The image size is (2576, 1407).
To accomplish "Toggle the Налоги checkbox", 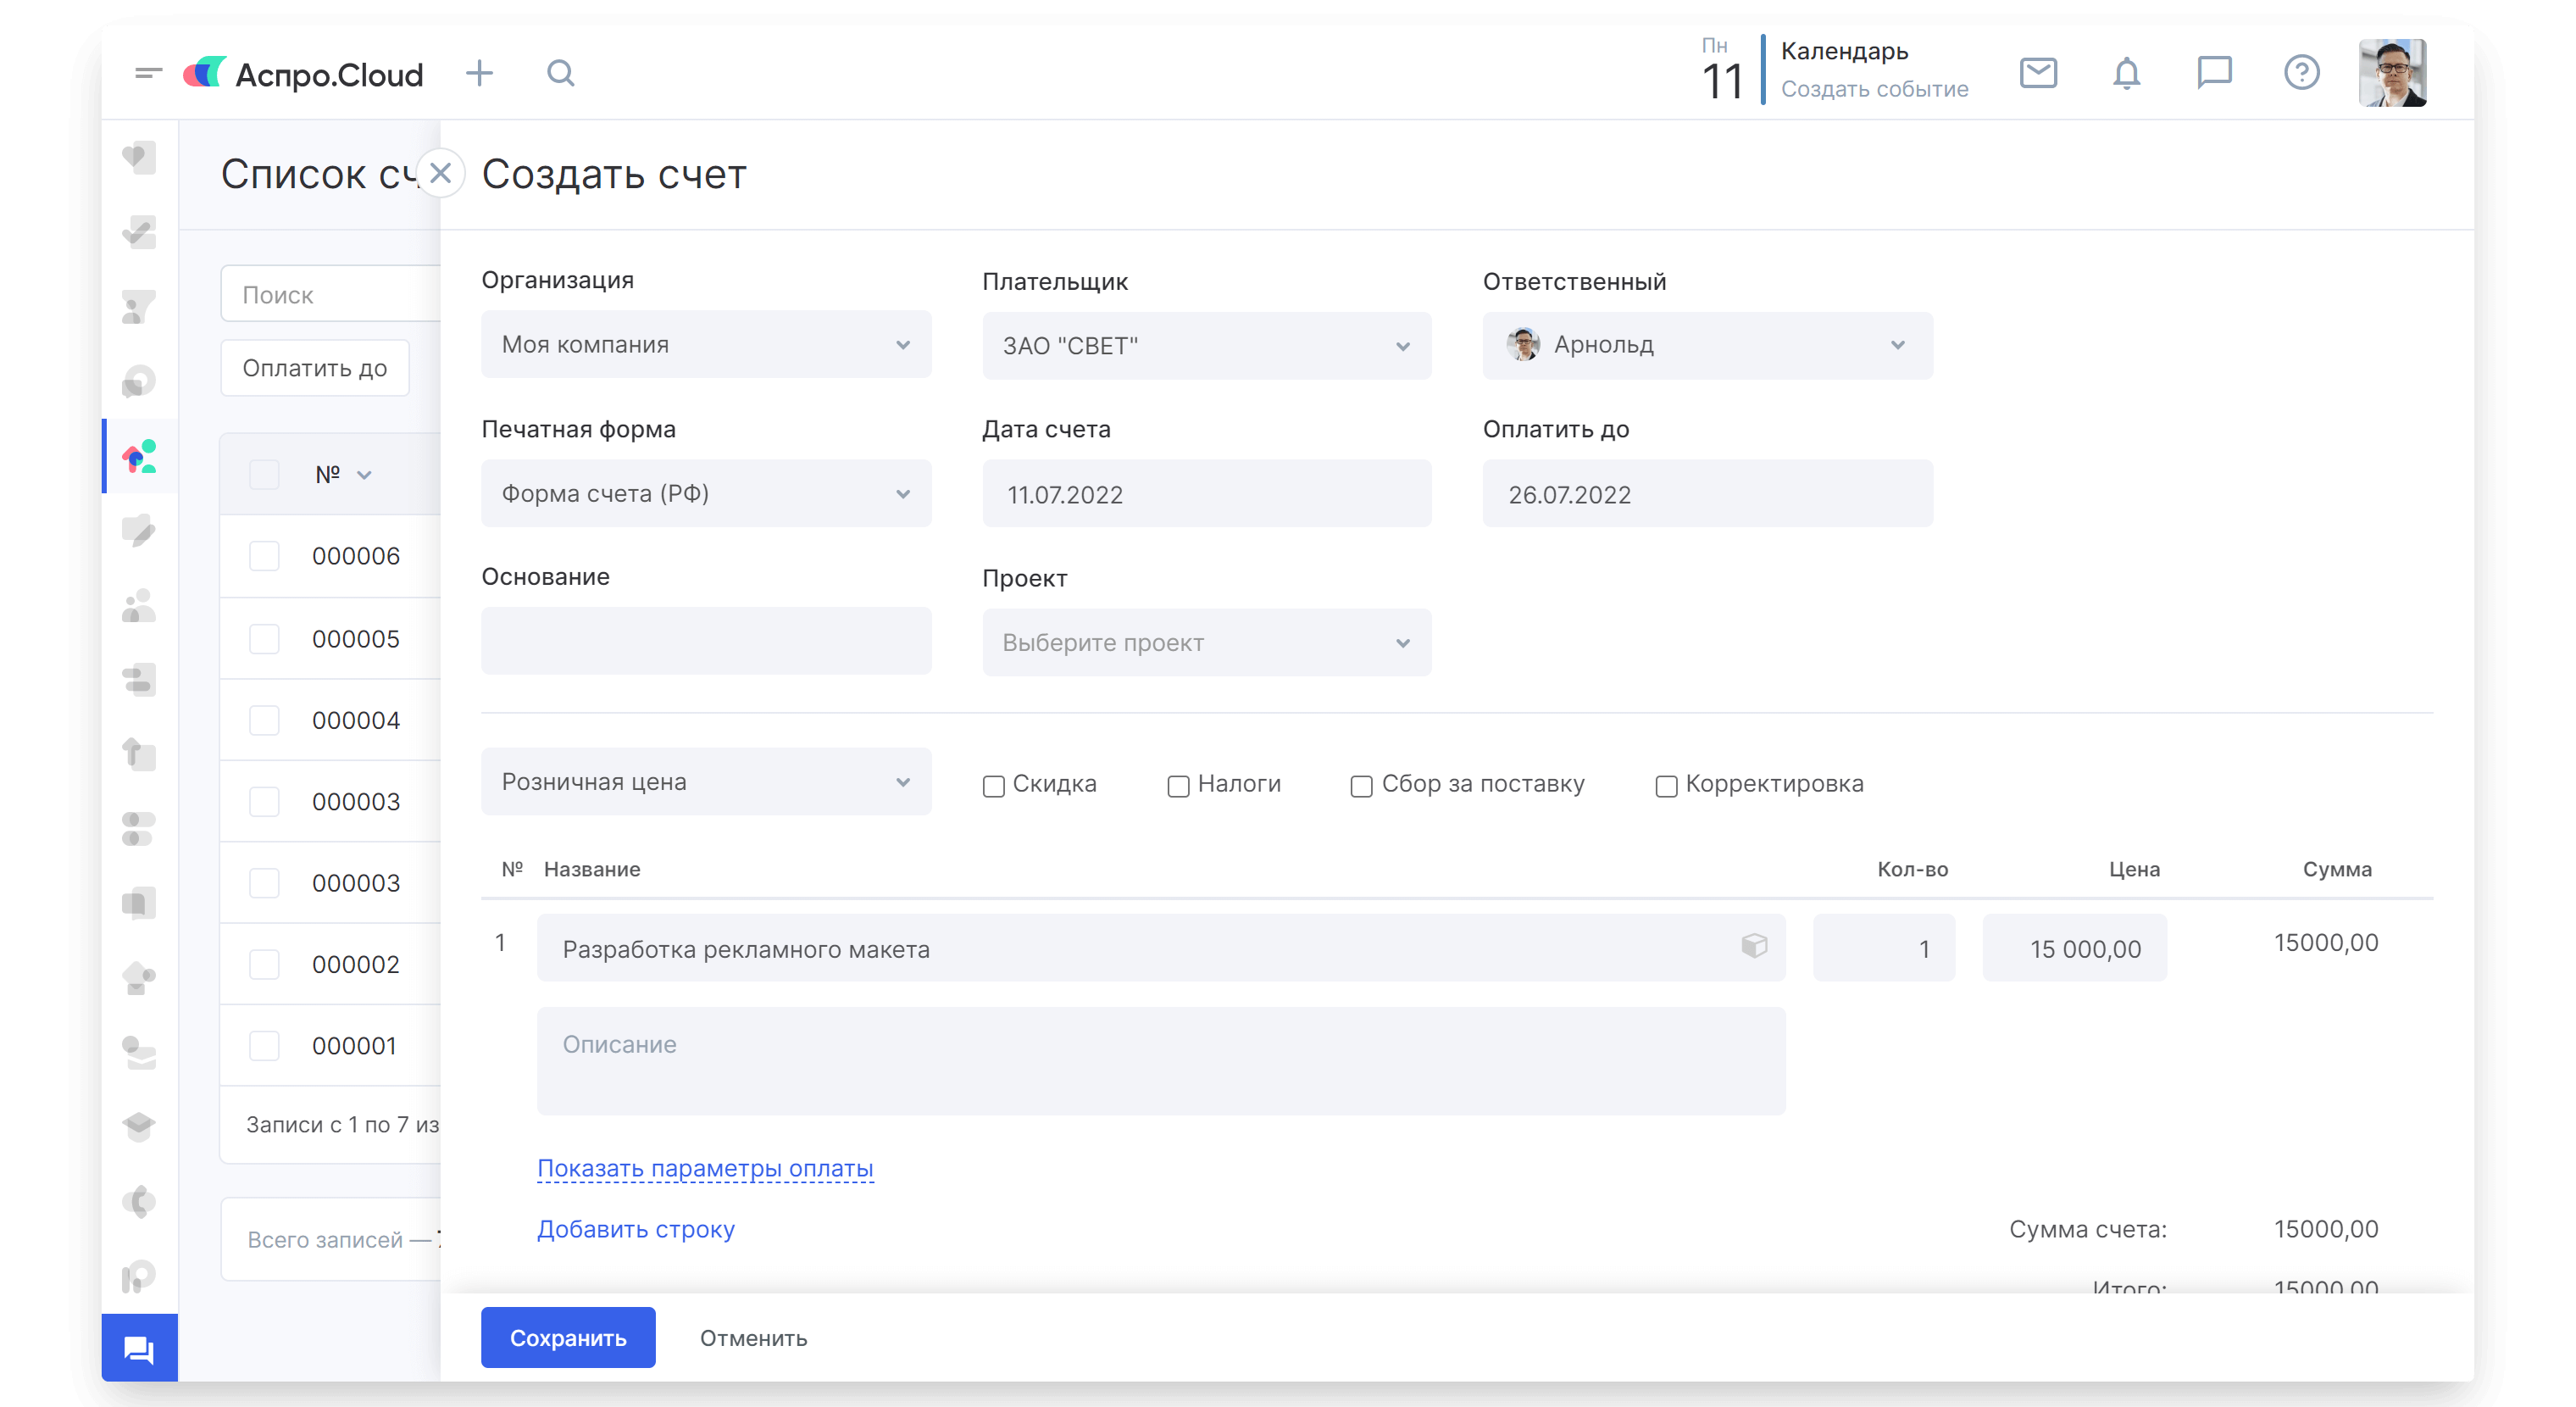I will coord(1178,786).
